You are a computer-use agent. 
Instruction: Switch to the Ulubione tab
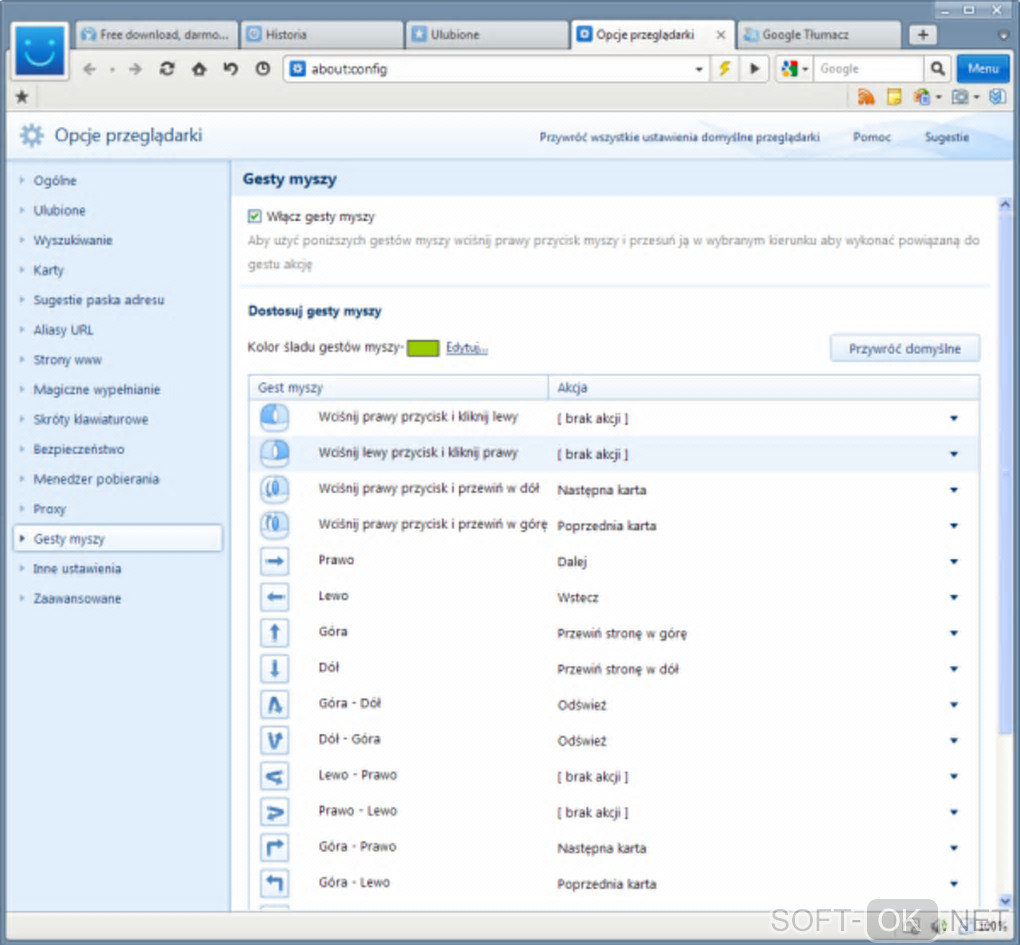click(x=487, y=34)
